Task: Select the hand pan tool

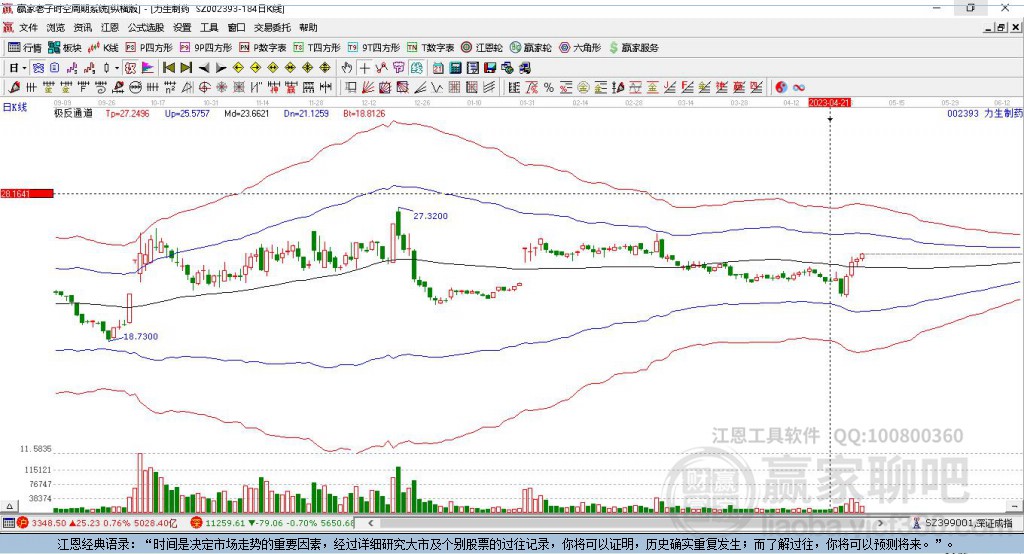Action: (347, 68)
